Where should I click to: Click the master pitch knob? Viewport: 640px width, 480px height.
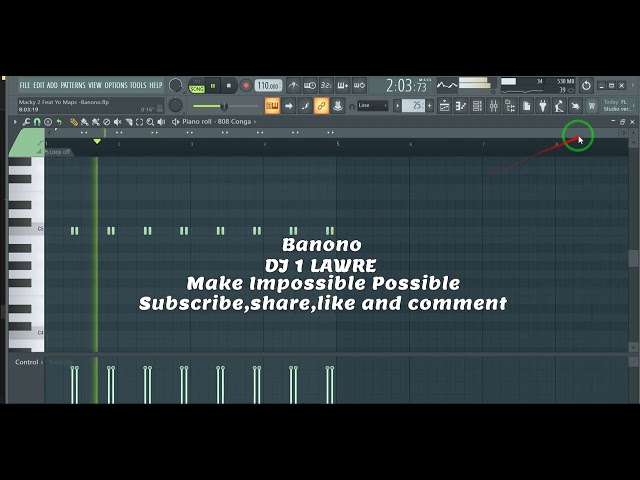tap(176, 105)
